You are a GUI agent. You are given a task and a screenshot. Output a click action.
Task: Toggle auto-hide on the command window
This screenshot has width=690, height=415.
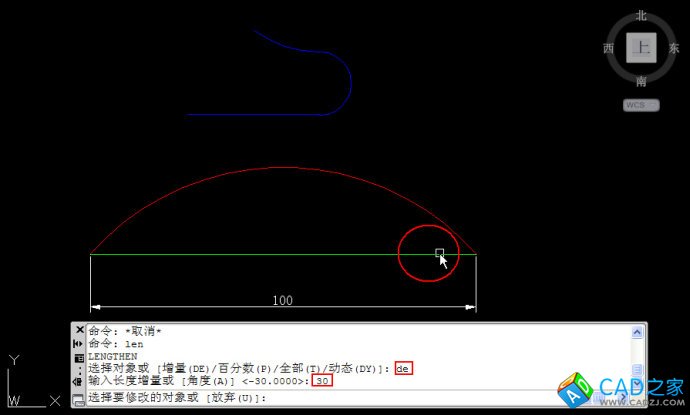pos(79,343)
